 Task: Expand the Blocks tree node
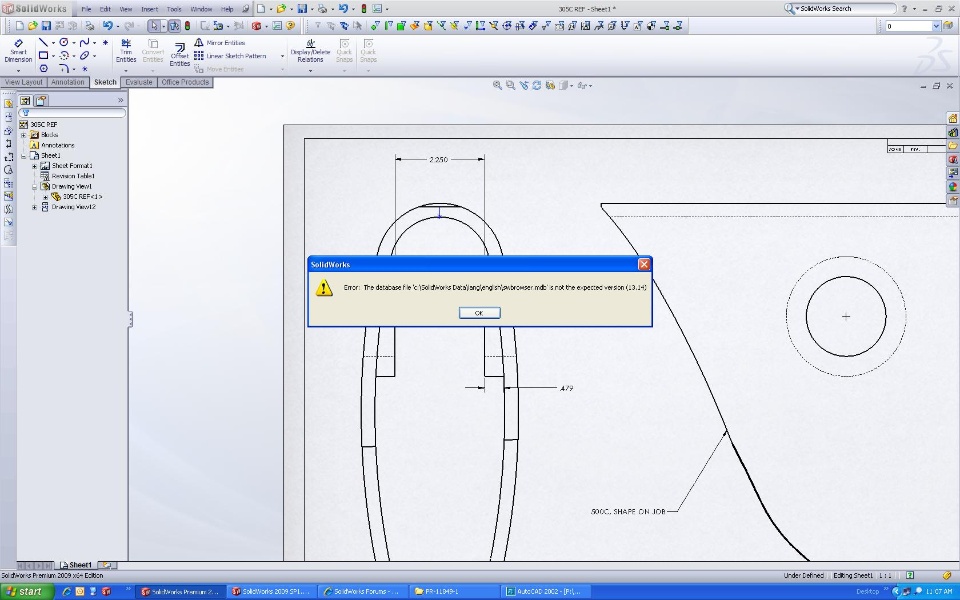tap(23, 135)
